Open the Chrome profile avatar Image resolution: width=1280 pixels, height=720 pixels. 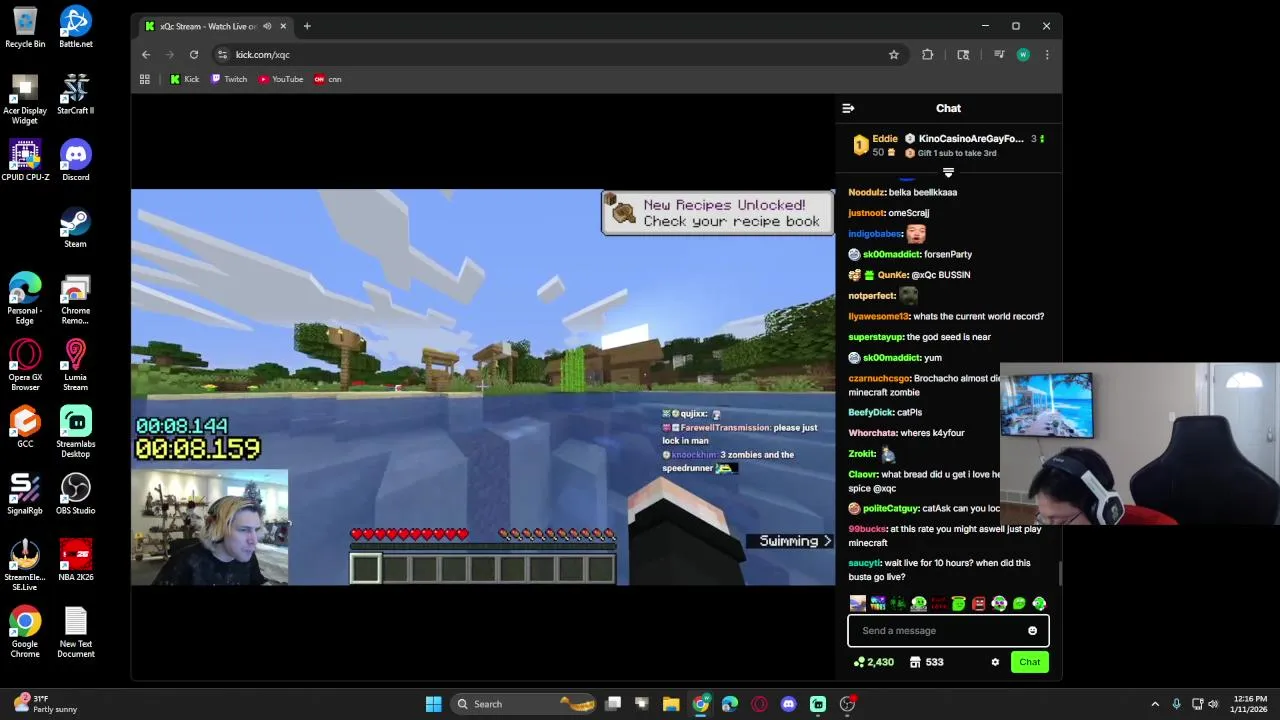[x=1023, y=55]
